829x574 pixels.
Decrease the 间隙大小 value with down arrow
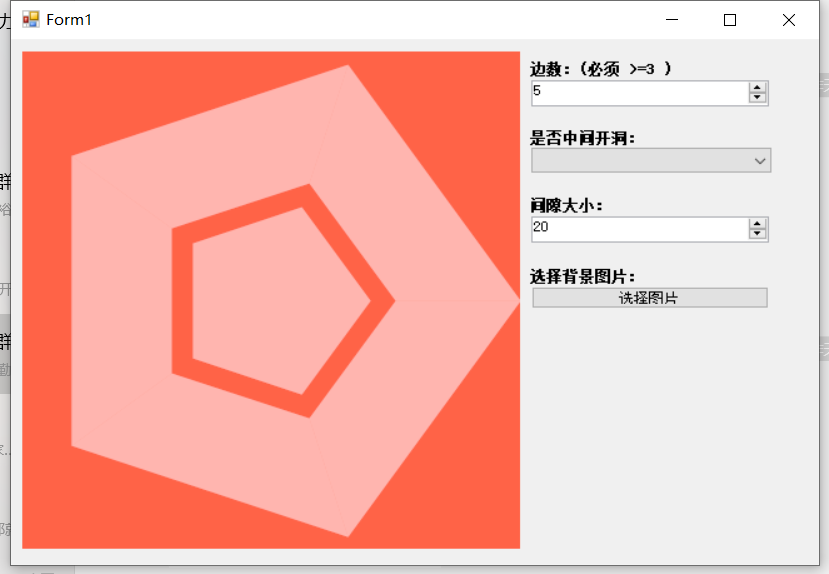757,234
